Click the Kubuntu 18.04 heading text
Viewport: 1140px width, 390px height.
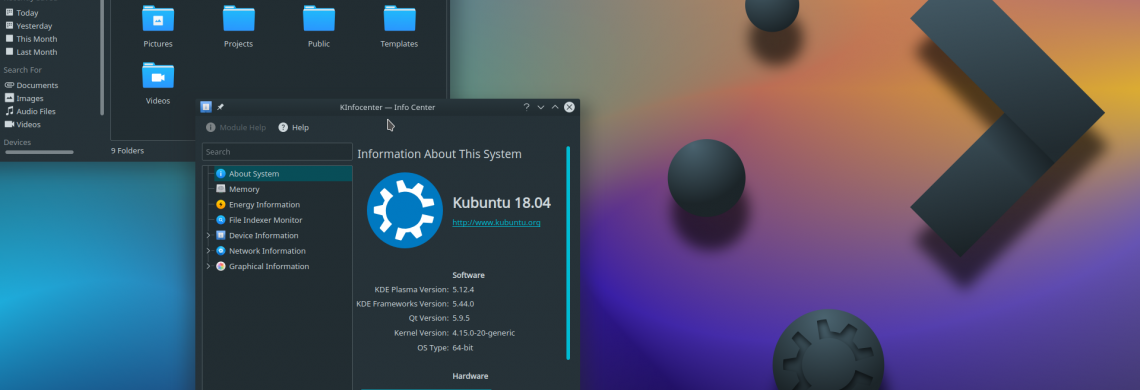[x=502, y=202]
